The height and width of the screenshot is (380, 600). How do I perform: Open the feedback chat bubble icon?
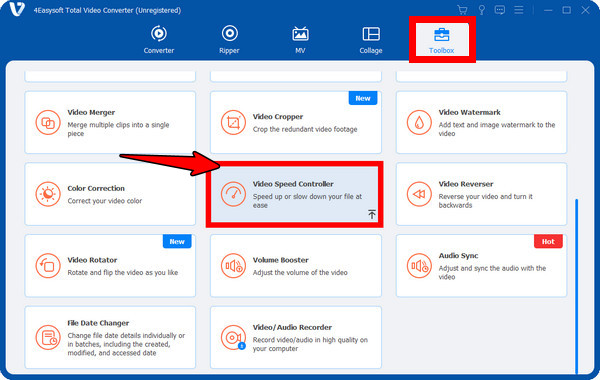coord(500,10)
